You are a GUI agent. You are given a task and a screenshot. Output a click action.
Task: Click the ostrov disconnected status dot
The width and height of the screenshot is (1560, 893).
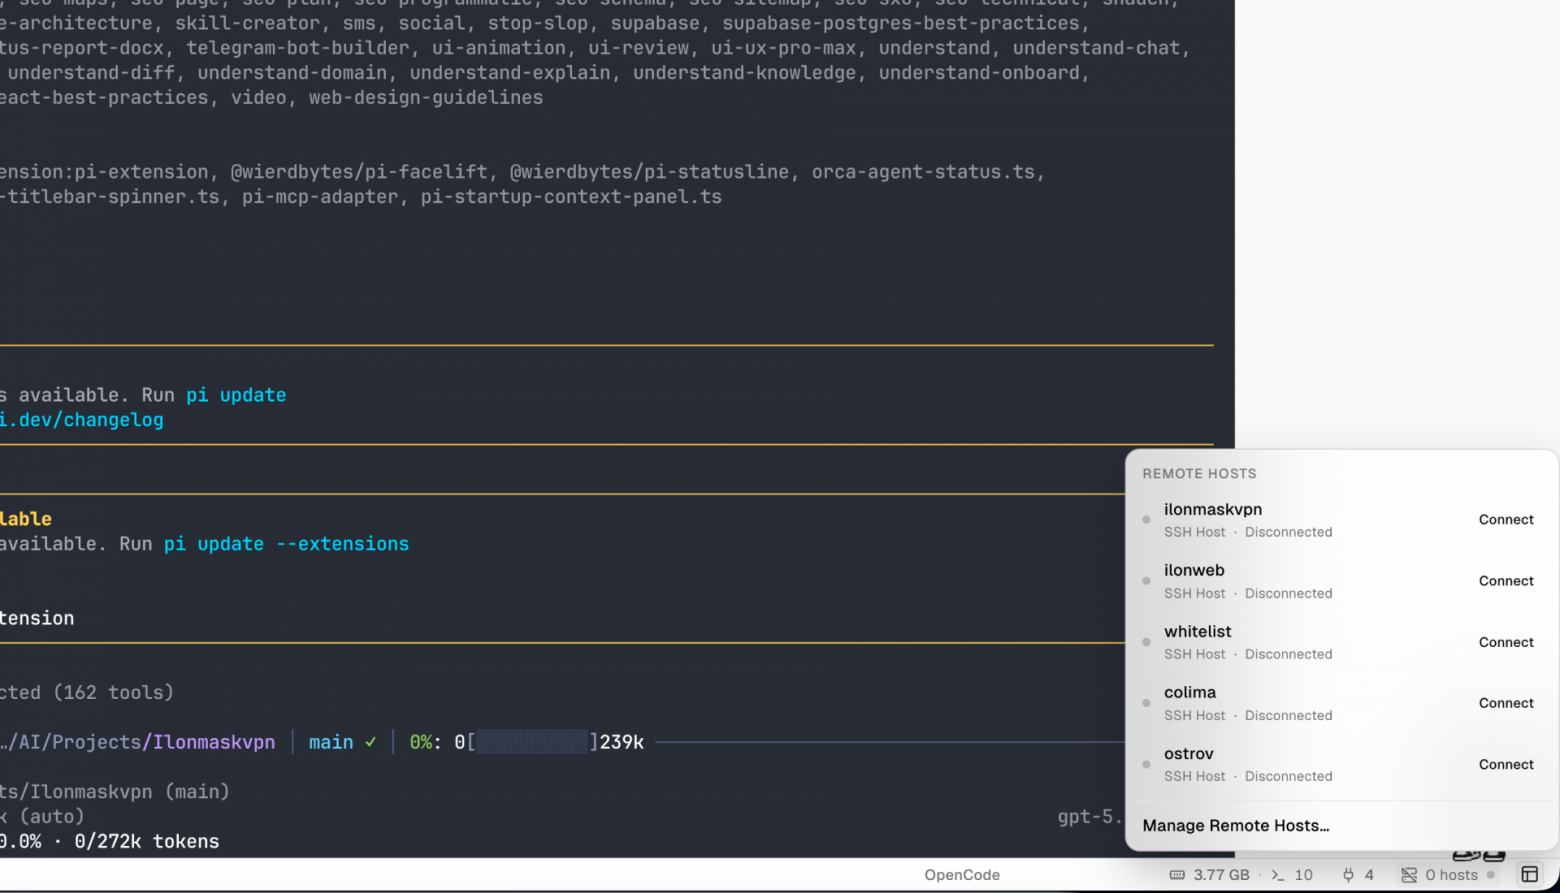pyautogui.click(x=1146, y=764)
